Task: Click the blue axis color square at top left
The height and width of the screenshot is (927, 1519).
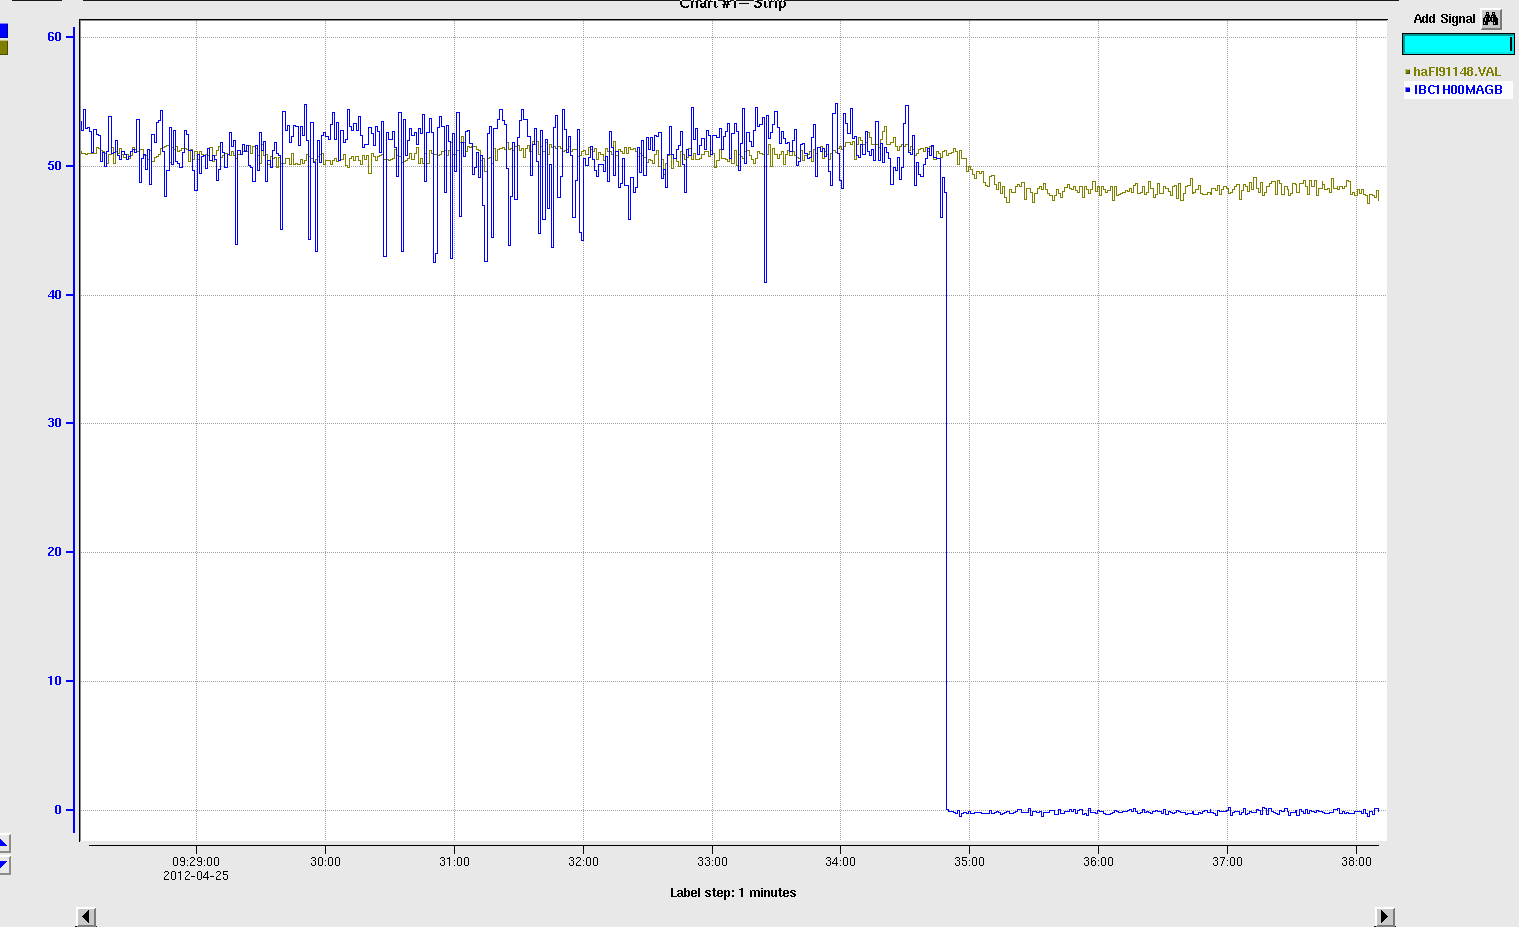Action: click(x=3, y=31)
